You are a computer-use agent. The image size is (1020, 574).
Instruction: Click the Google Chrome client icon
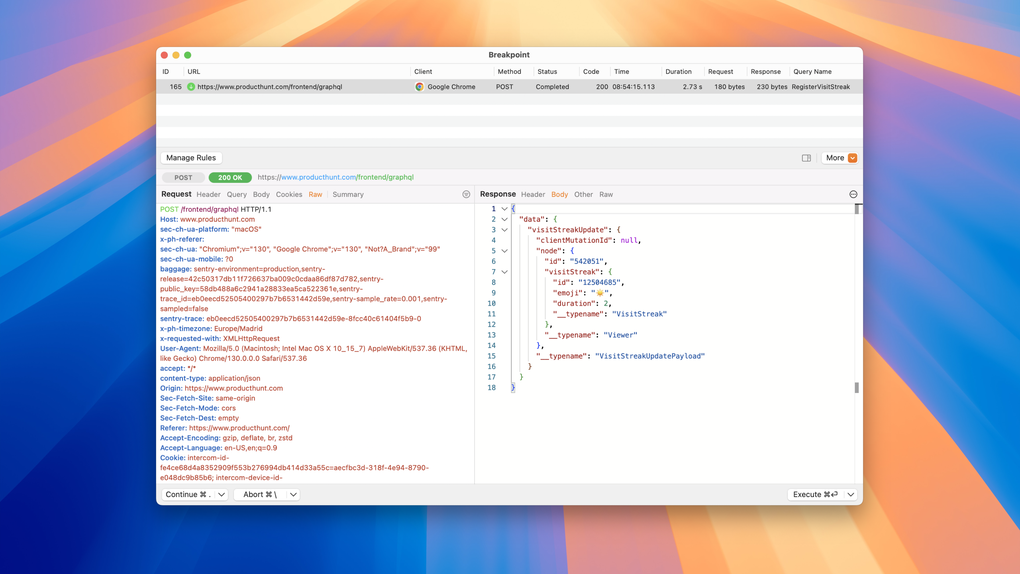click(420, 87)
